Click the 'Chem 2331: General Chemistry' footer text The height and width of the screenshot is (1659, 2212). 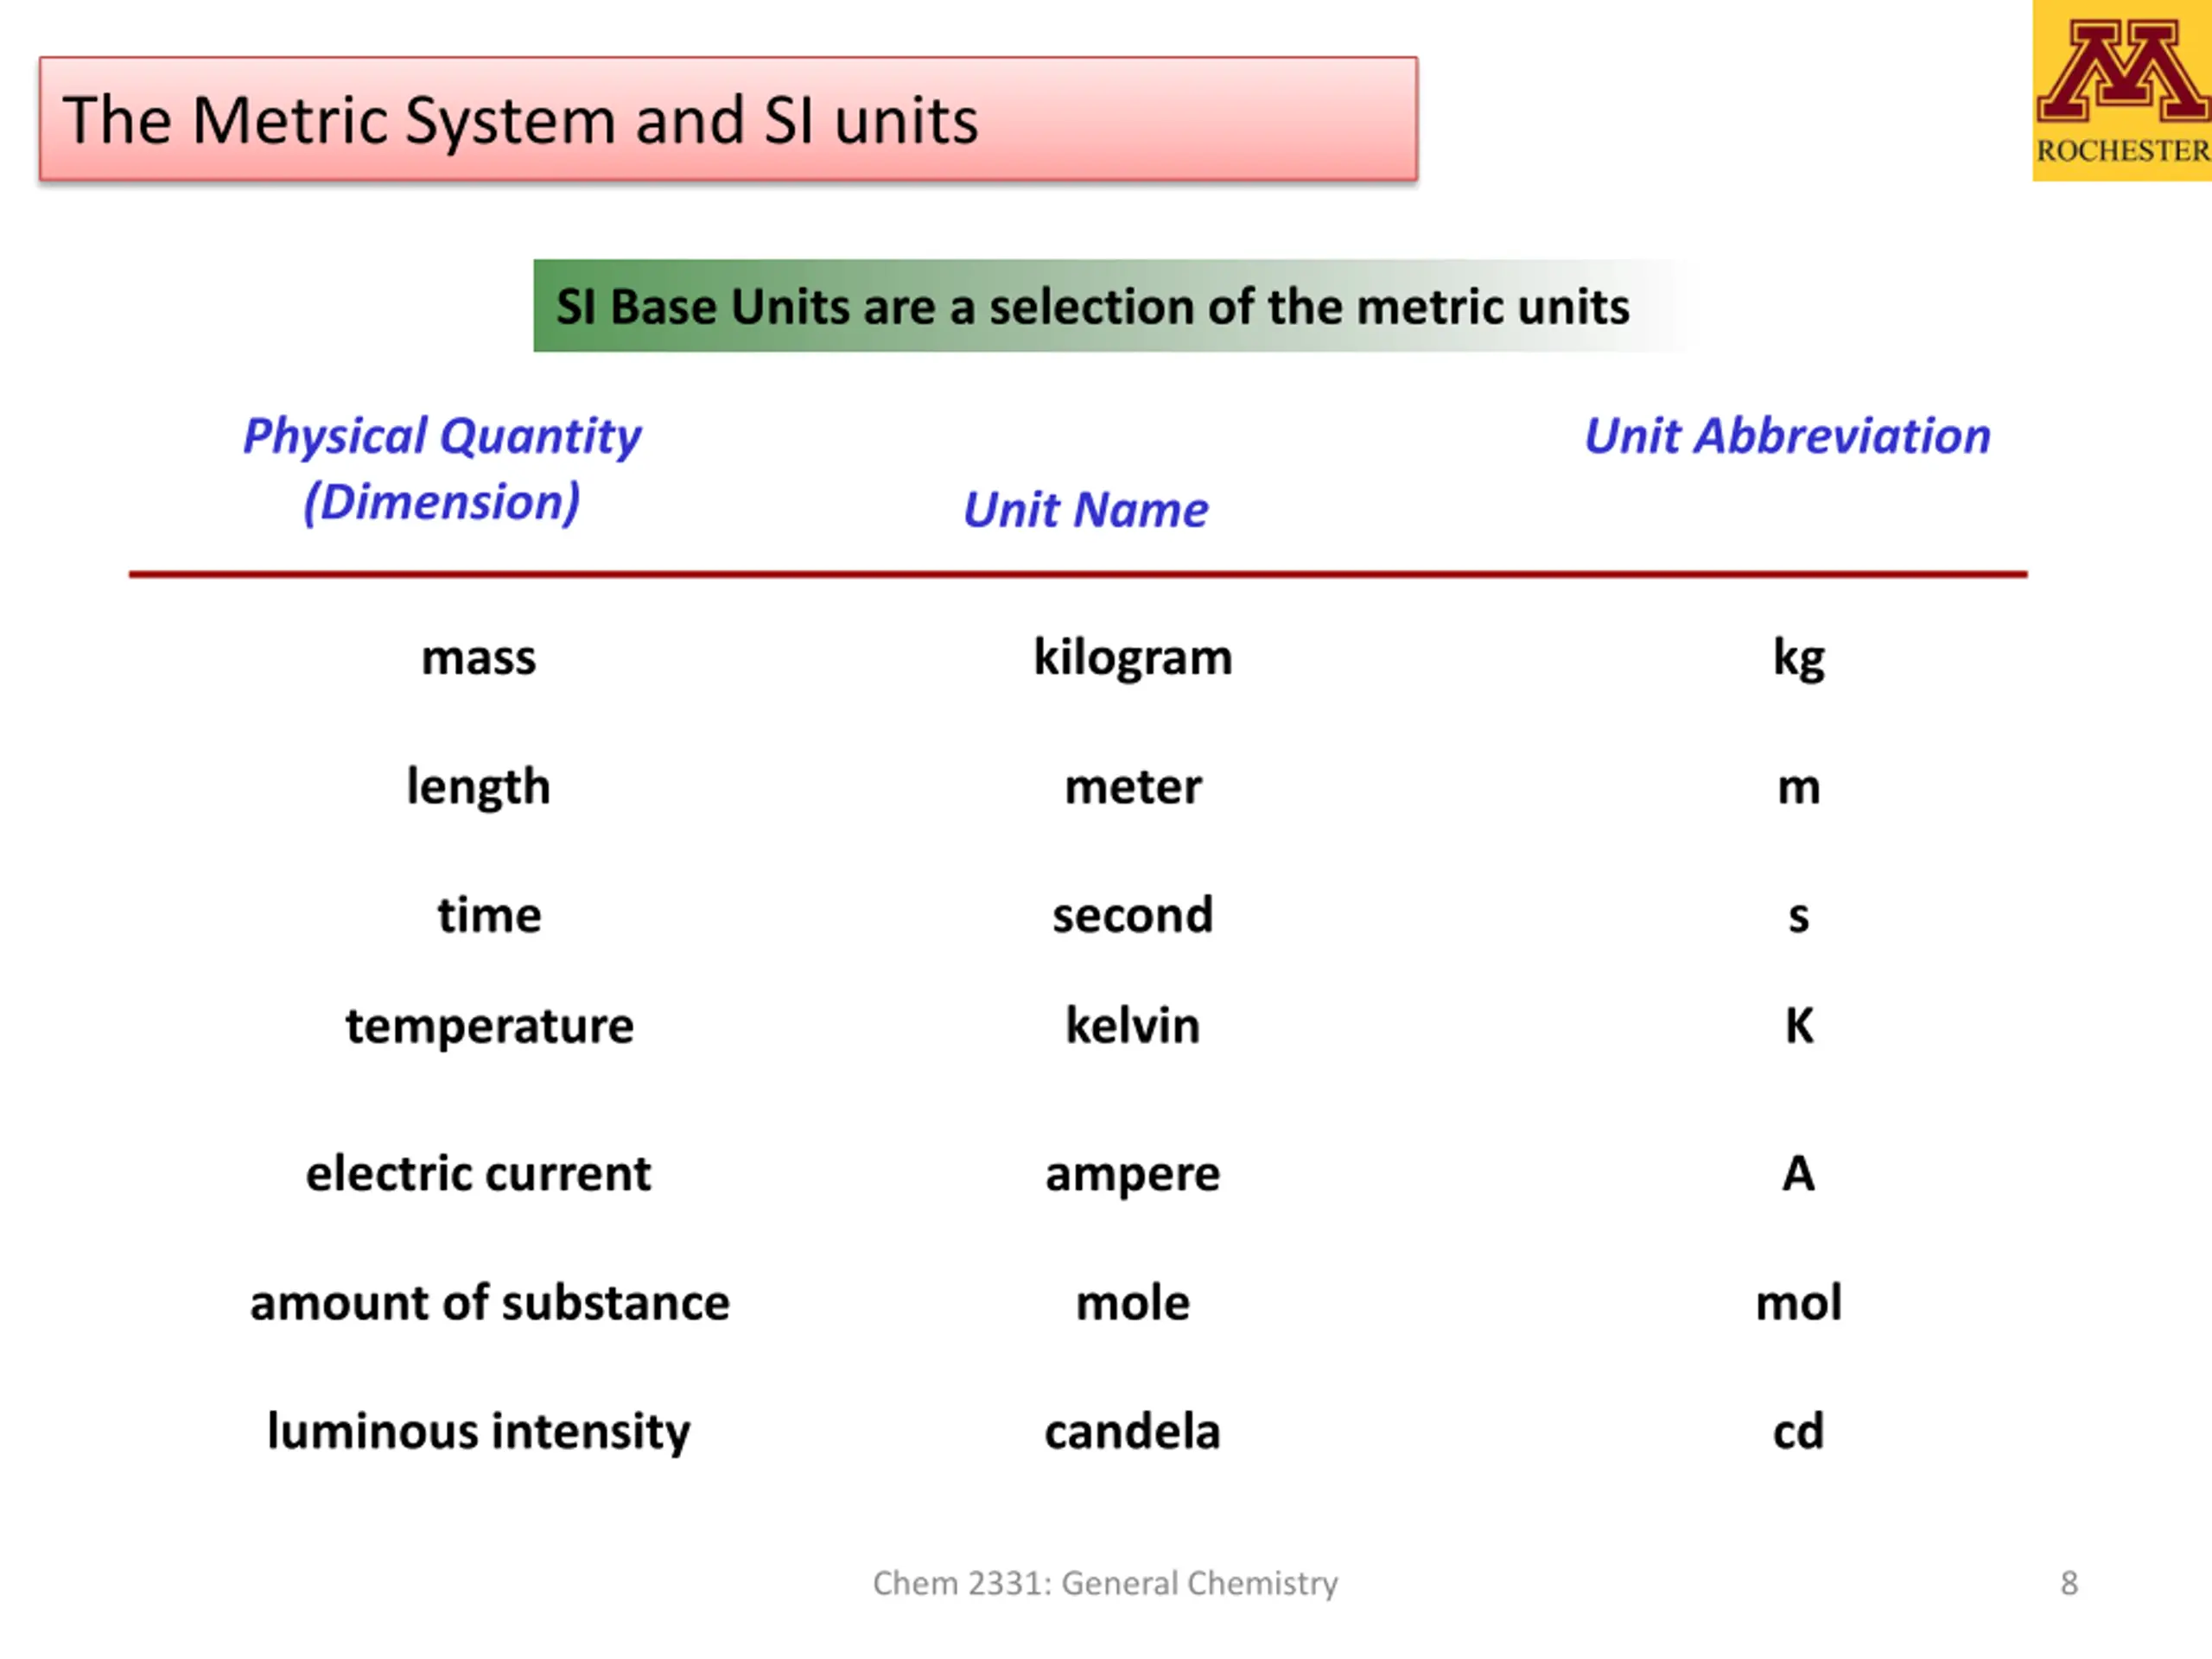[x=1105, y=1583]
